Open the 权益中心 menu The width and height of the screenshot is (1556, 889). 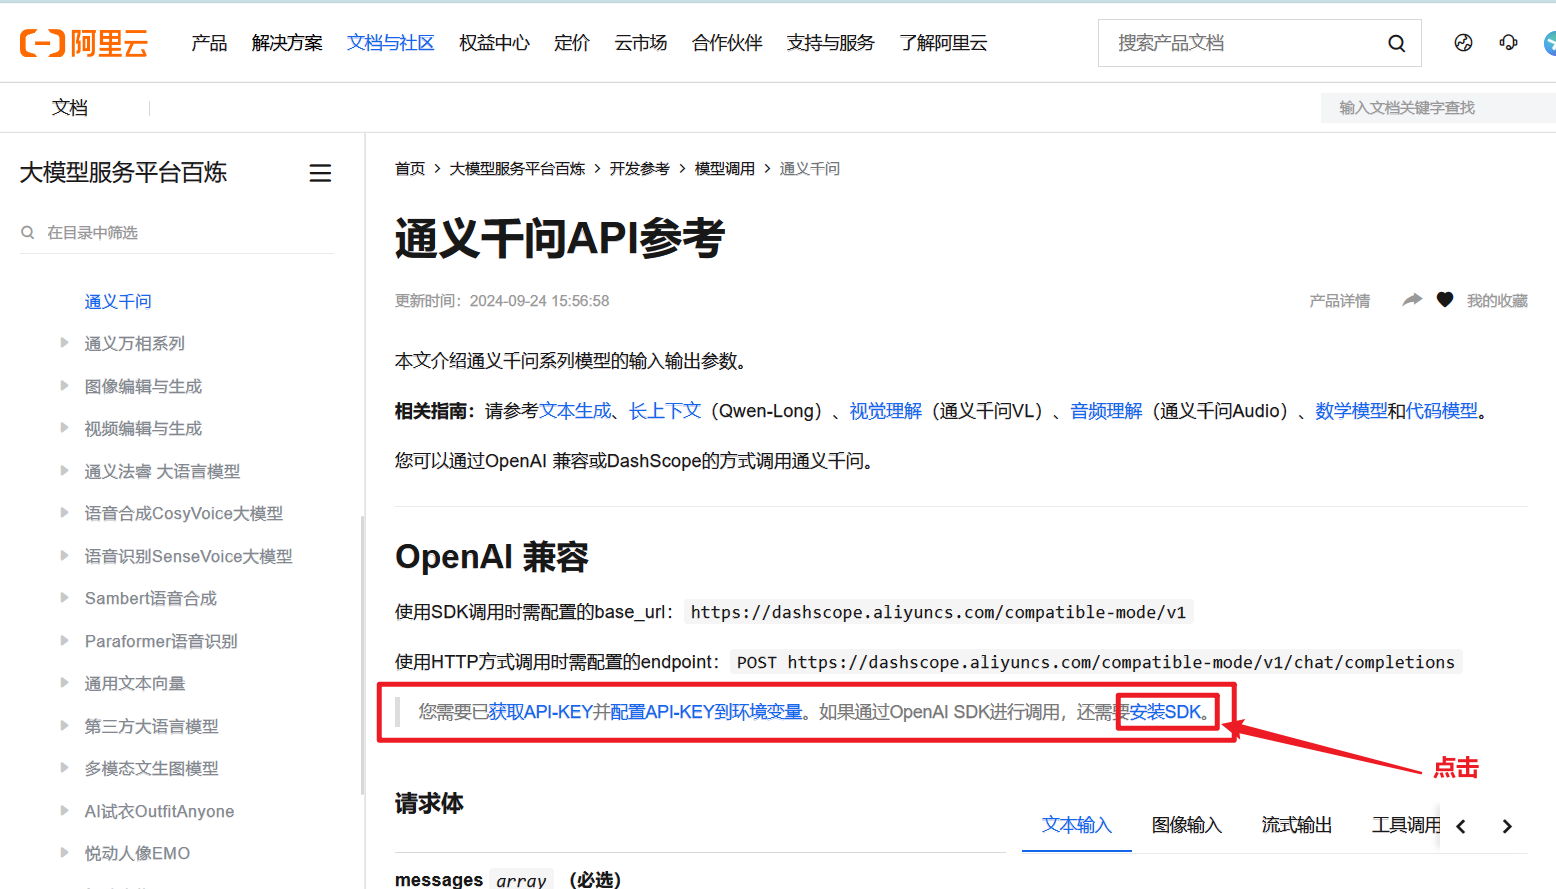click(494, 43)
